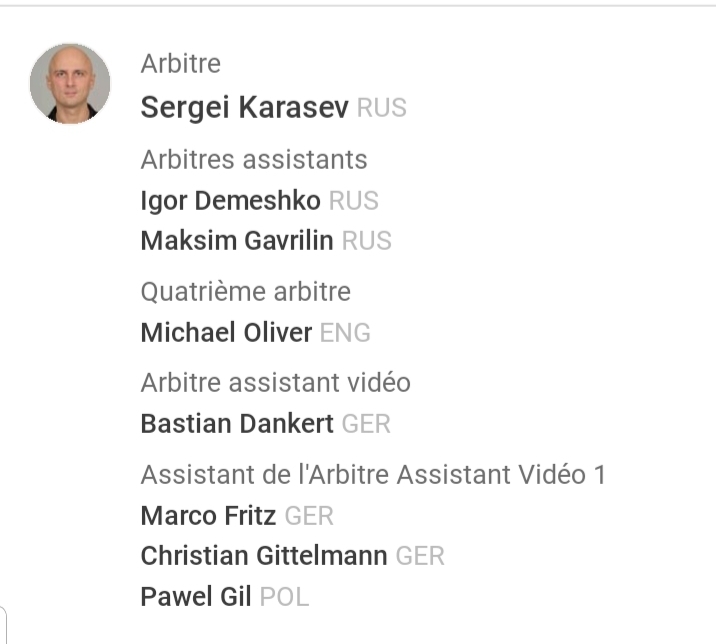The width and height of the screenshot is (716, 644).
Task: Select assistant referee Maksim Gavrilin
Action: (x=237, y=241)
